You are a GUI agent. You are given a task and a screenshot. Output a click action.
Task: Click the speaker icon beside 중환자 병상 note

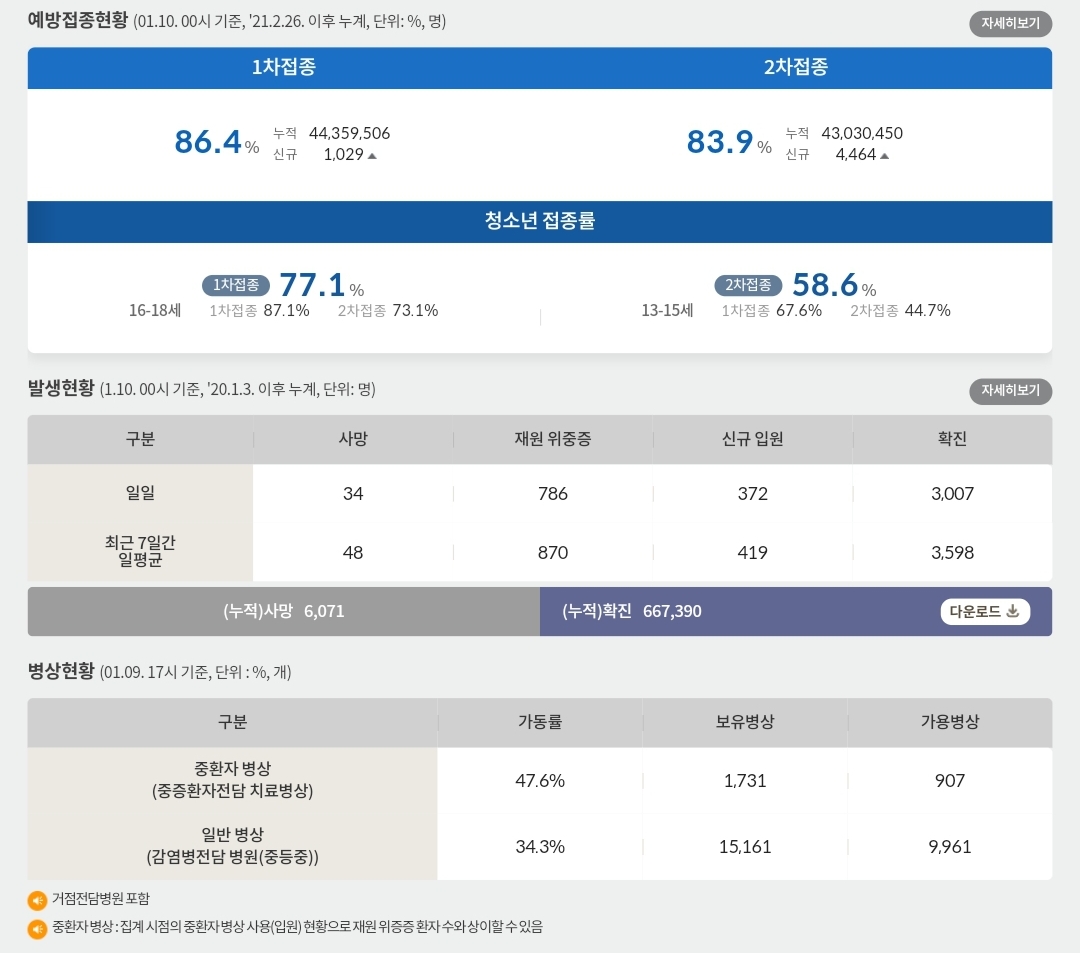point(37,928)
